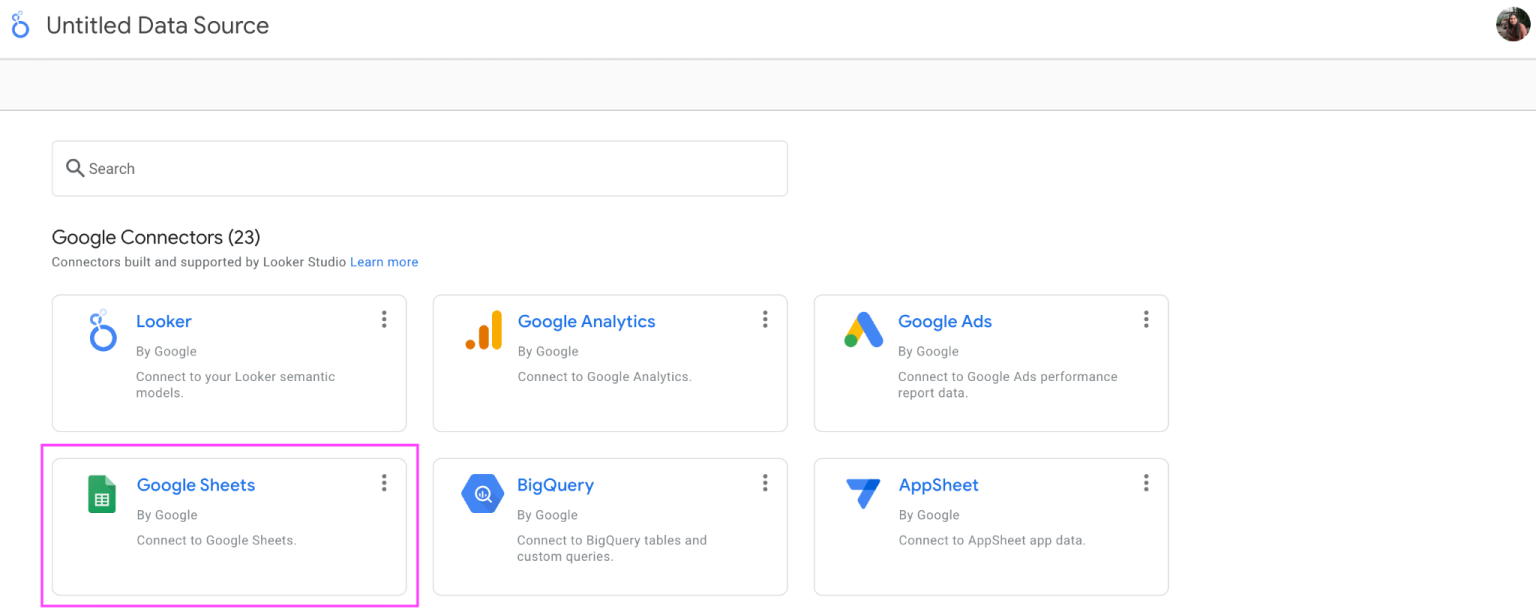Open the Looker card three-dot menu

[x=384, y=318]
